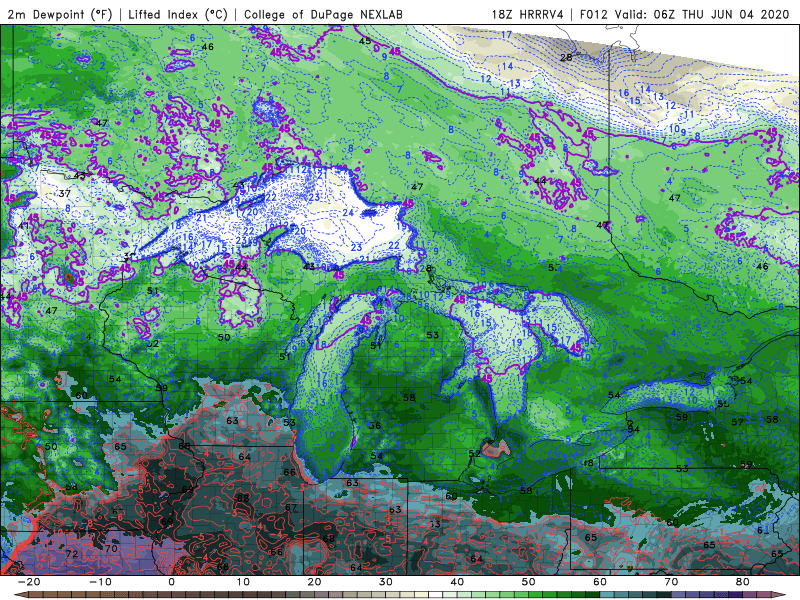
Task: Click the '40' color scale label
Action: 457,582
